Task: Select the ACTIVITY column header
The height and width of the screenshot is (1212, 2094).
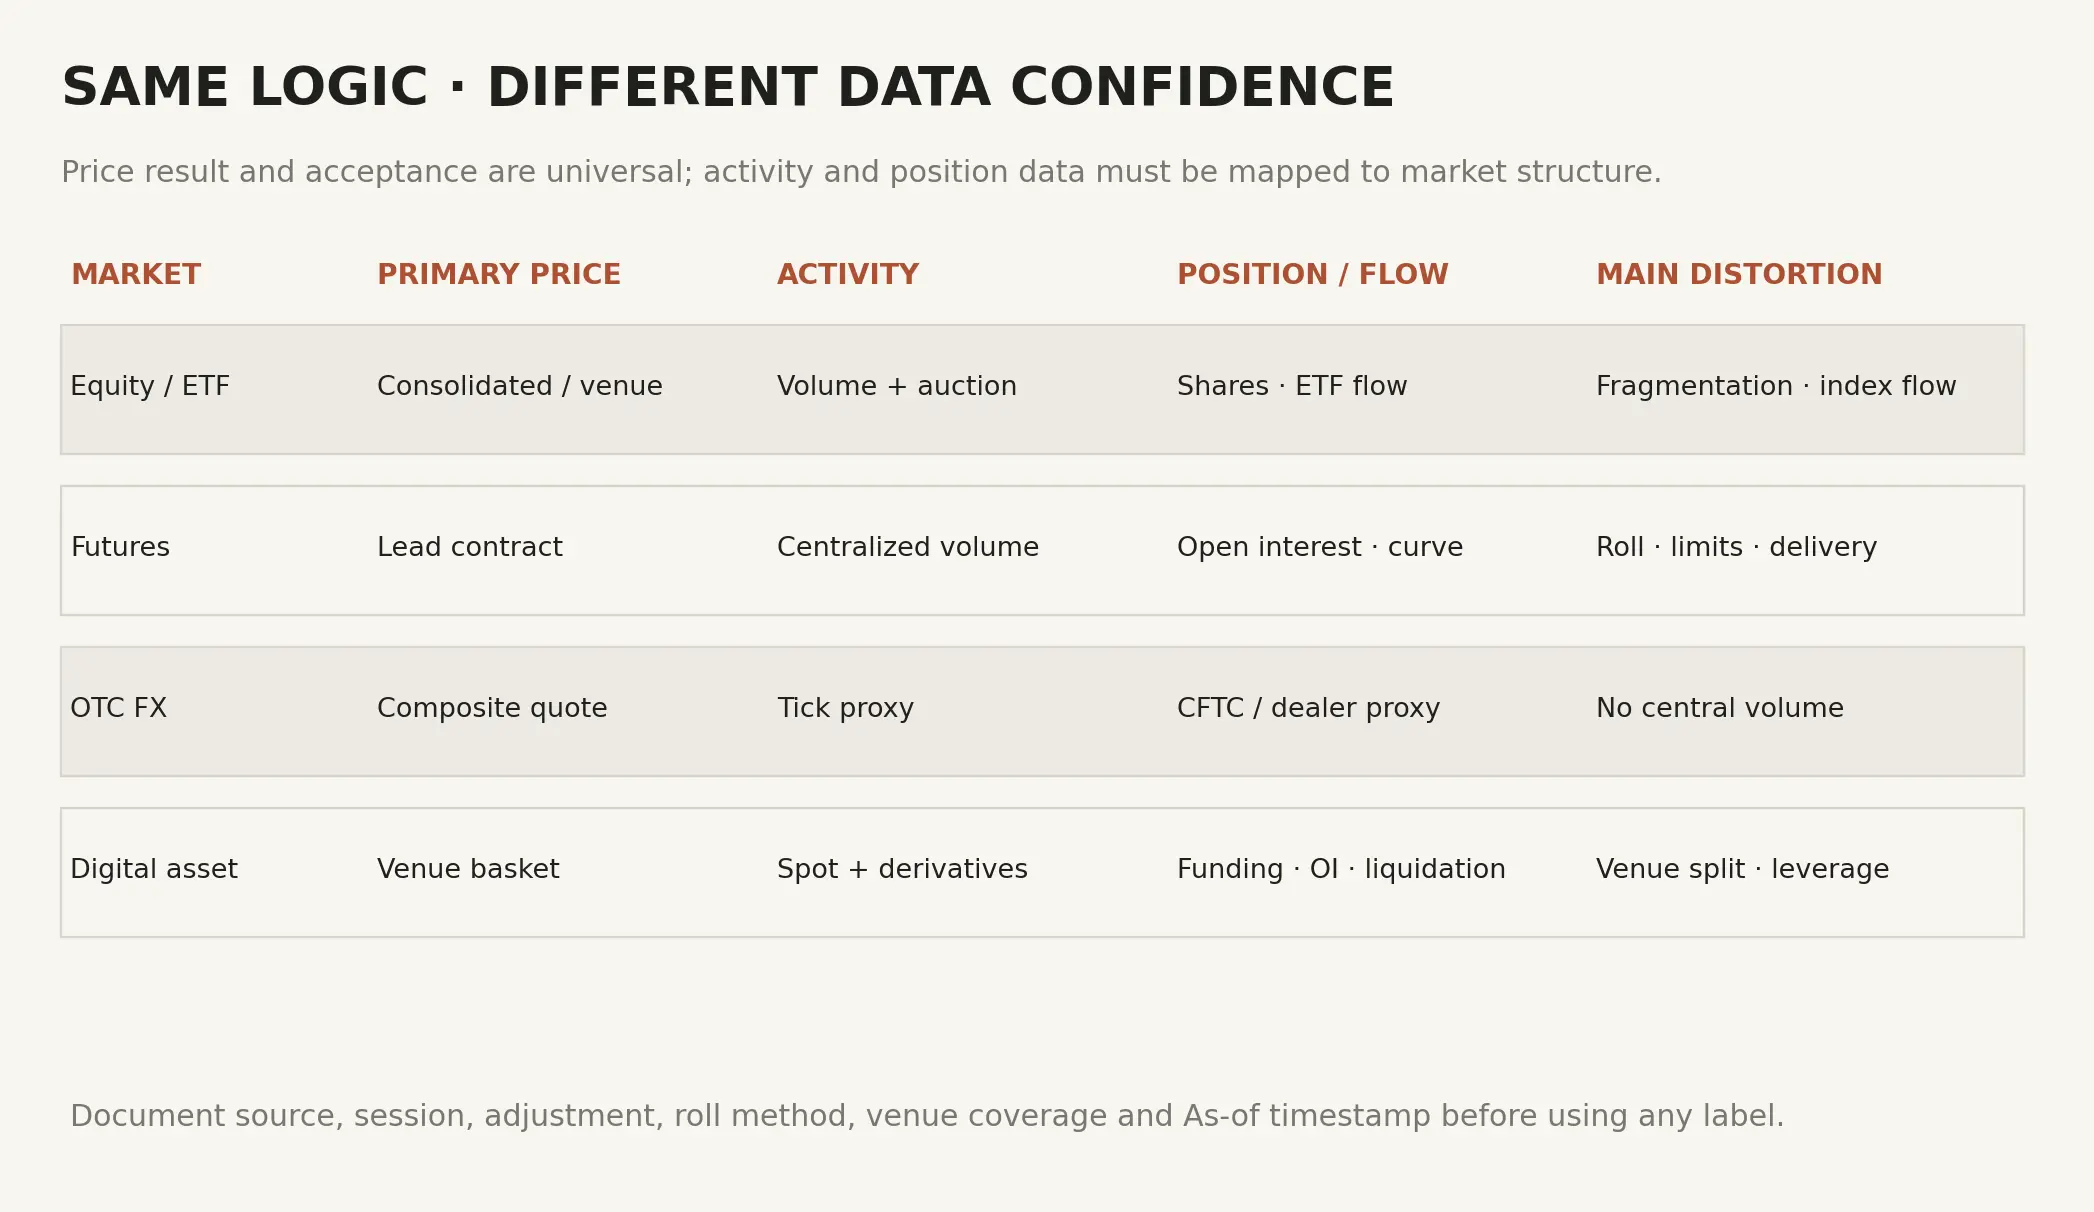Action: [x=848, y=275]
